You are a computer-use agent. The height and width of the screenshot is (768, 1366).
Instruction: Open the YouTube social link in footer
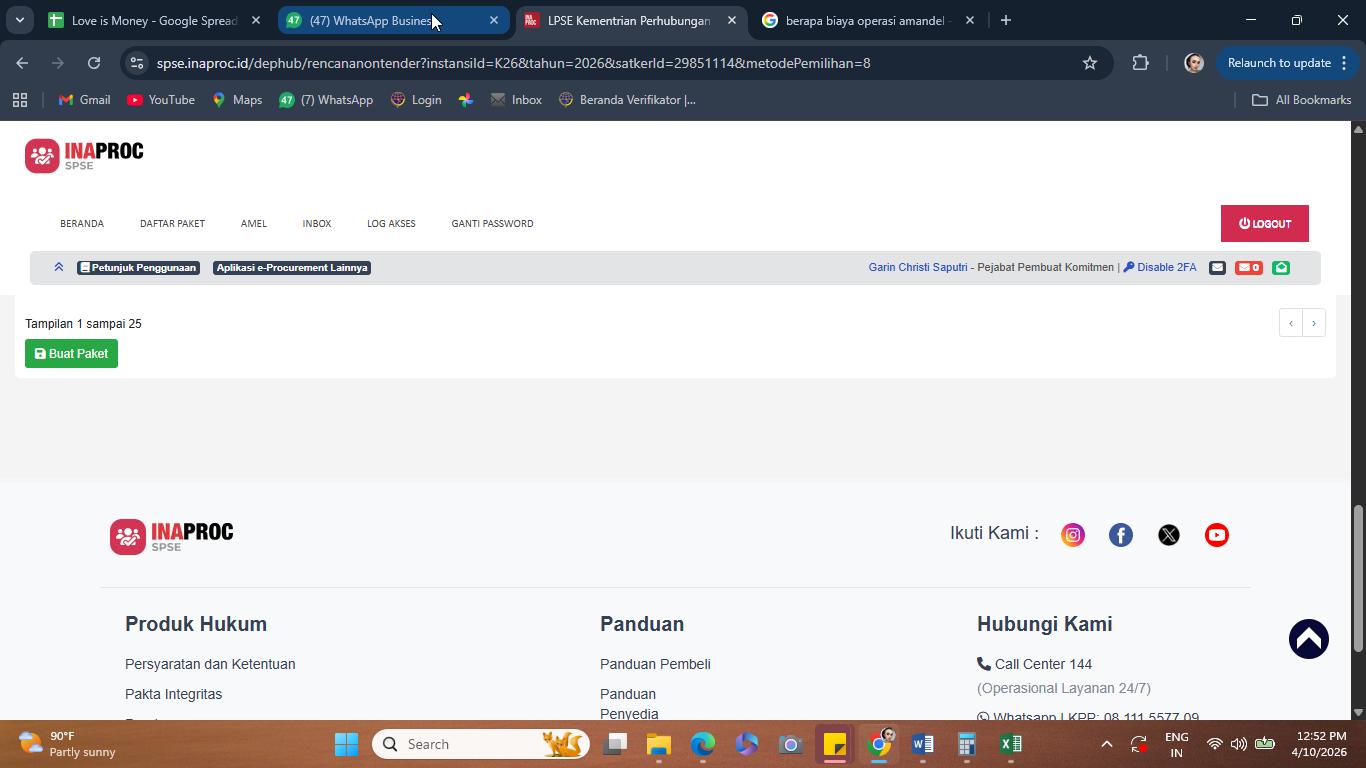1217,535
